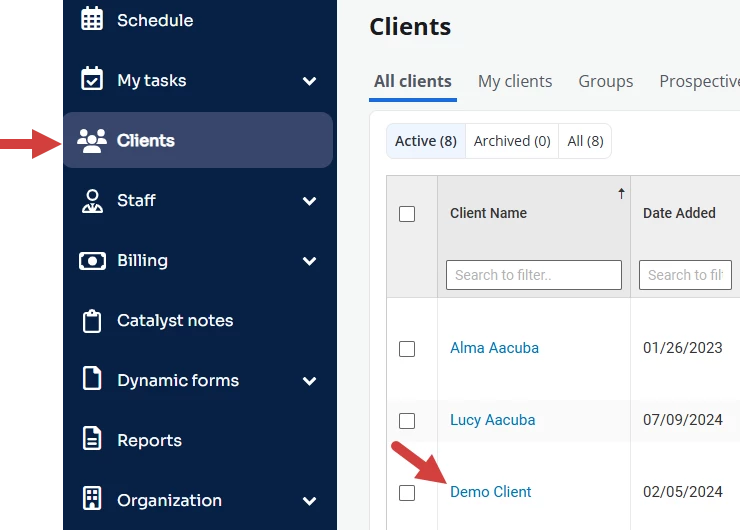
Task: Open Alma Aacuba client profile
Action: pos(494,348)
